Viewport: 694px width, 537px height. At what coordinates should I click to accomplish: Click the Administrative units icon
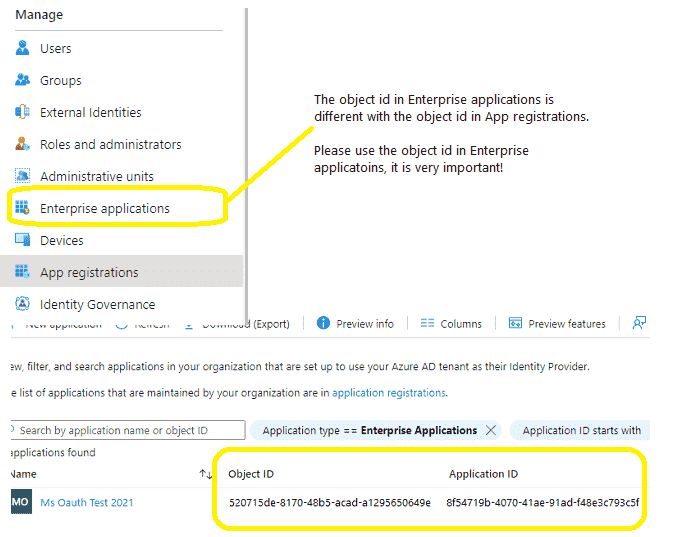coord(22,176)
